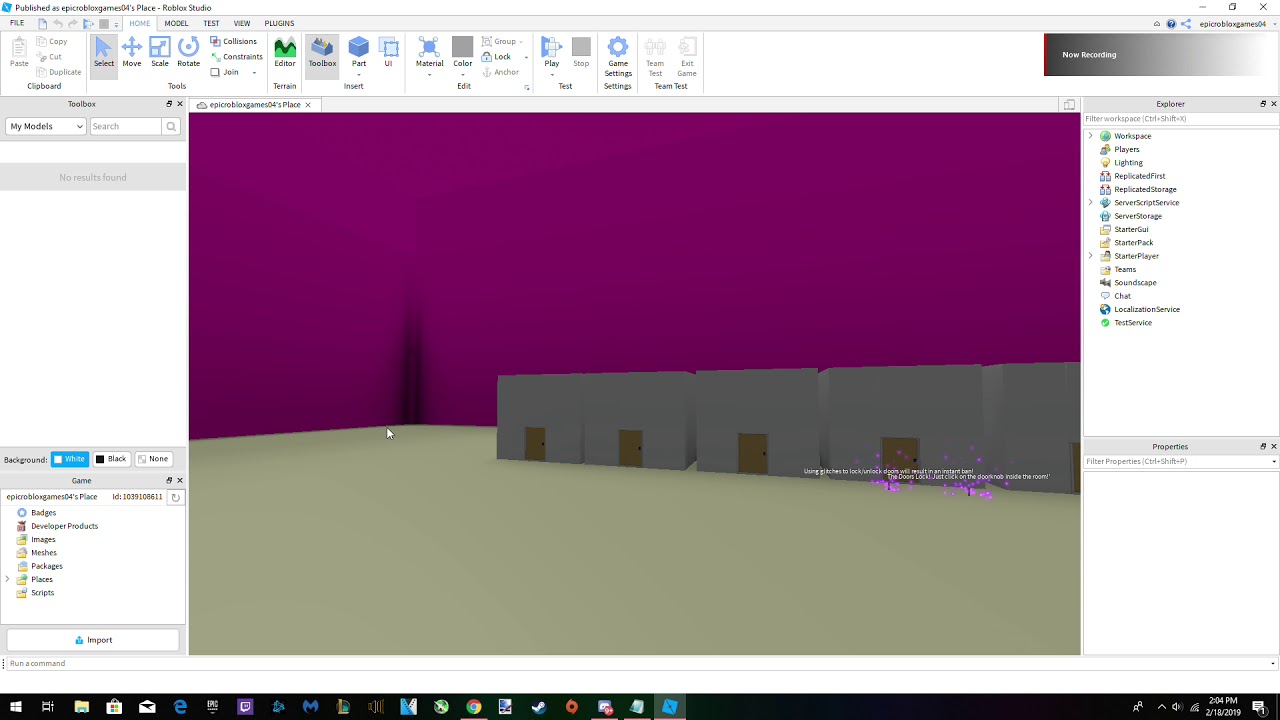Pick the Color swatch in Edit group
The height and width of the screenshot is (720, 1280).
462,46
